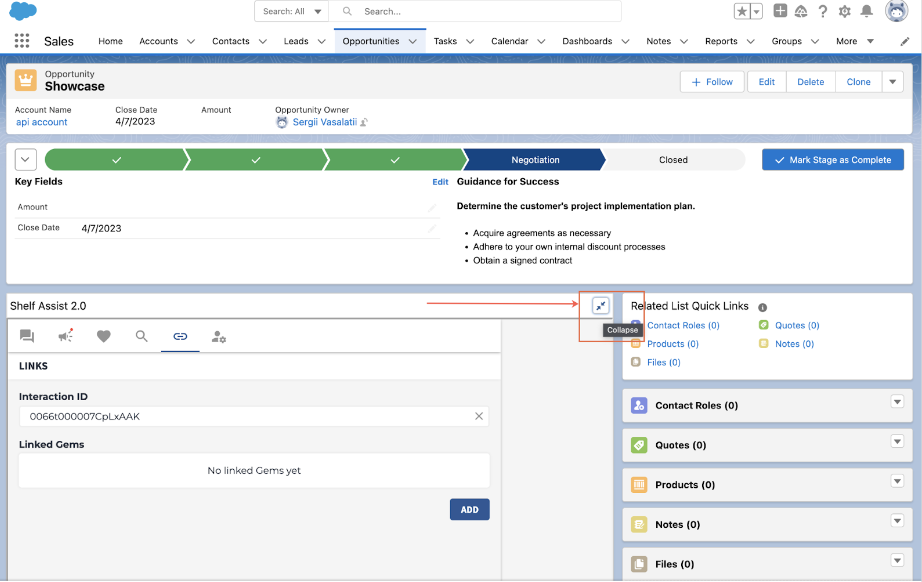The height and width of the screenshot is (582, 922).
Task: Open more record actions dropdown beside Clone
Action: click(x=893, y=82)
